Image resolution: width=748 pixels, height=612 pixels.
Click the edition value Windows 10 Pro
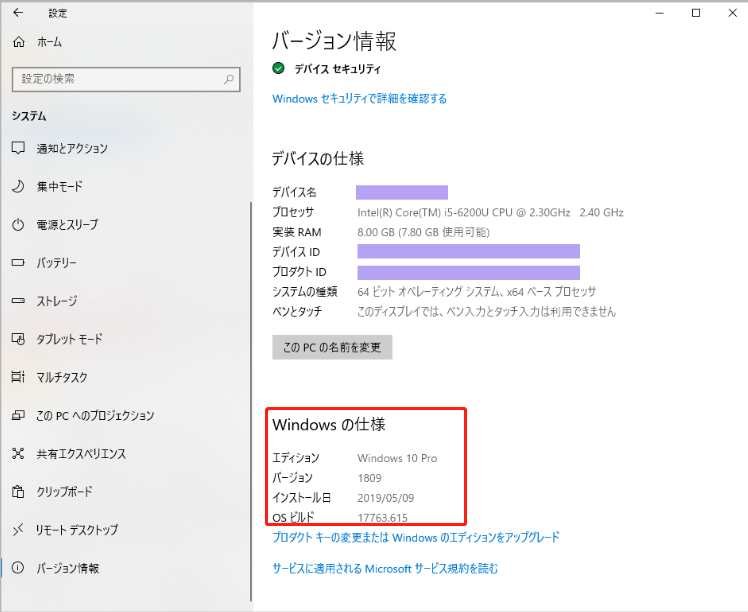(397, 458)
